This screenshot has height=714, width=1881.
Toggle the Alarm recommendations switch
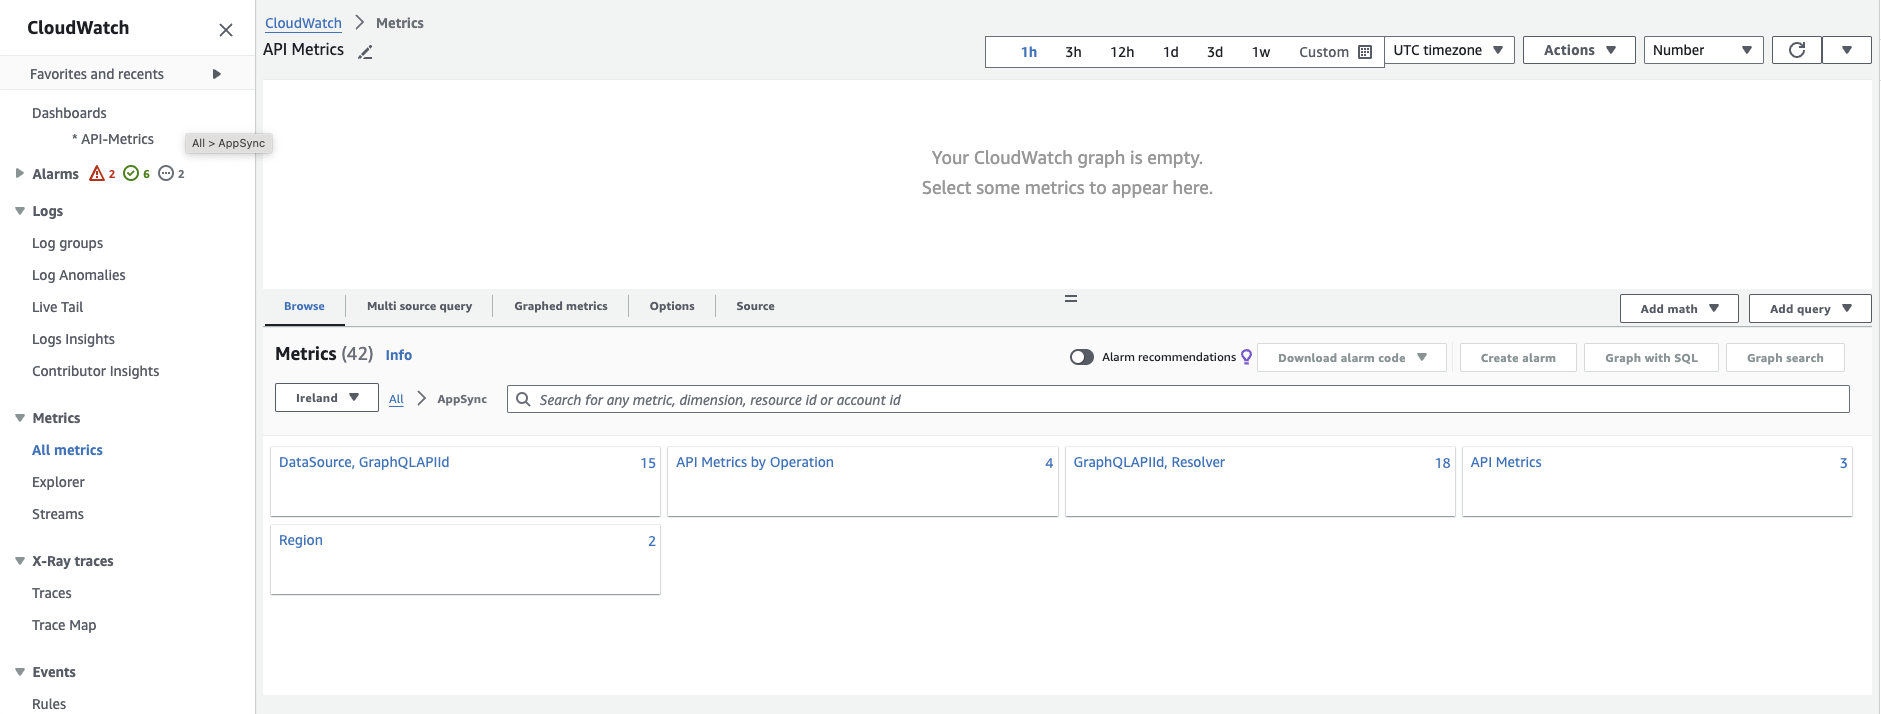coord(1081,357)
